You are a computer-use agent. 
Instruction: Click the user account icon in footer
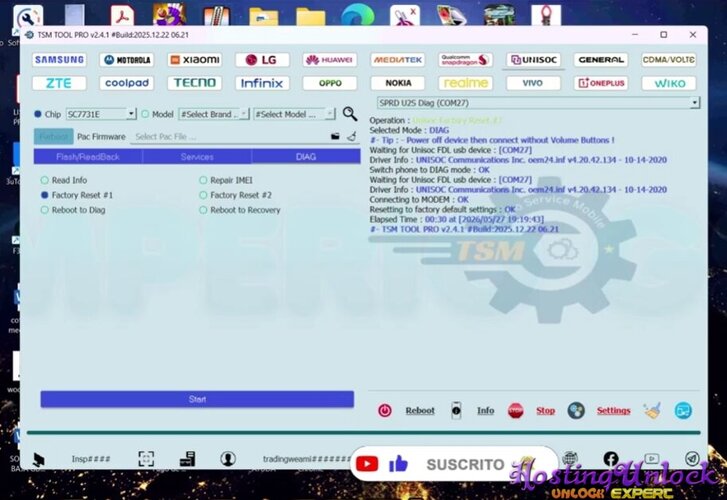[x=228, y=459]
